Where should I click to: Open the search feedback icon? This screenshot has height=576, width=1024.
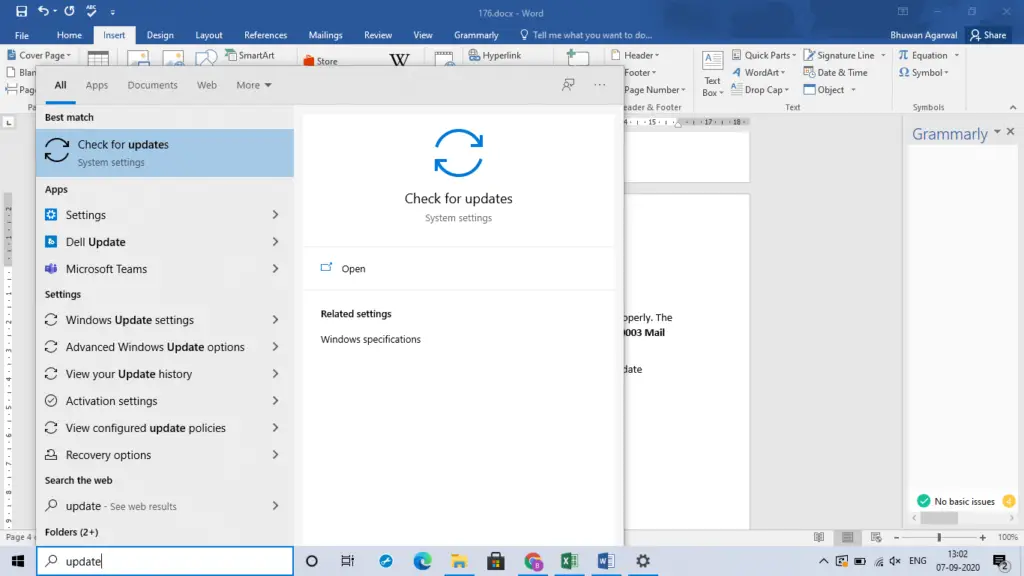[x=568, y=85]
